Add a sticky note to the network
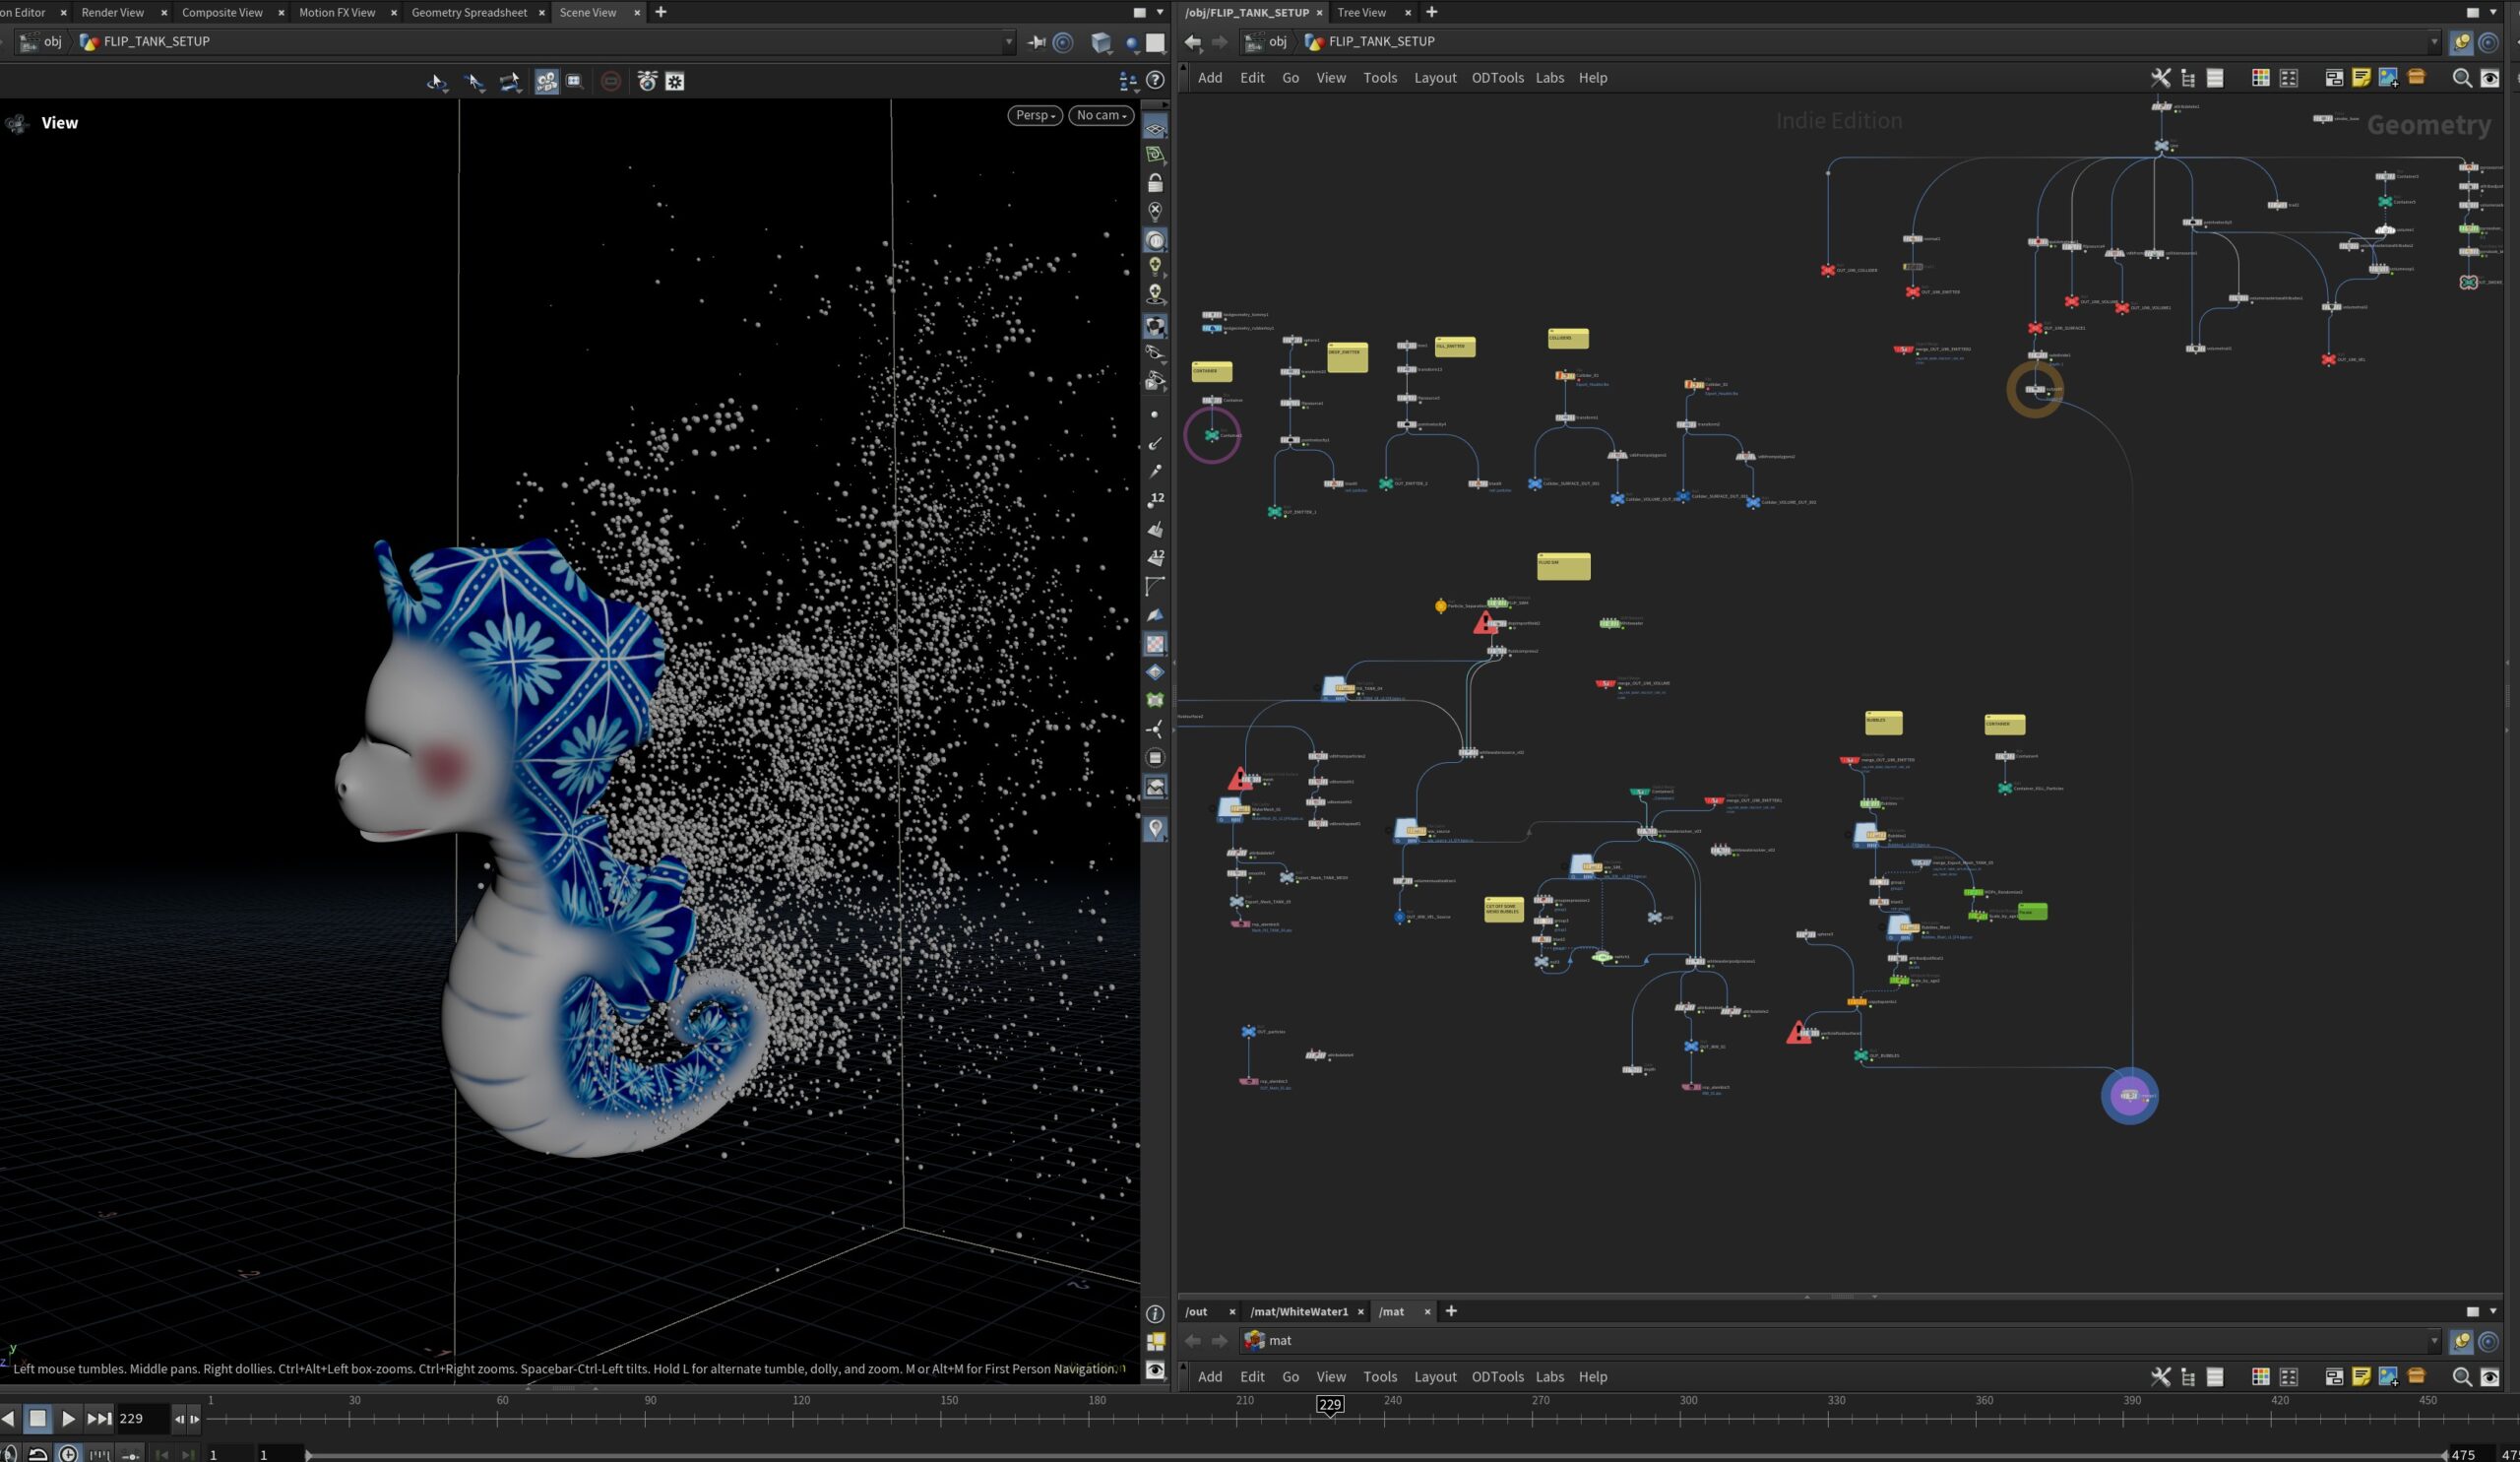 [2361, 78]
